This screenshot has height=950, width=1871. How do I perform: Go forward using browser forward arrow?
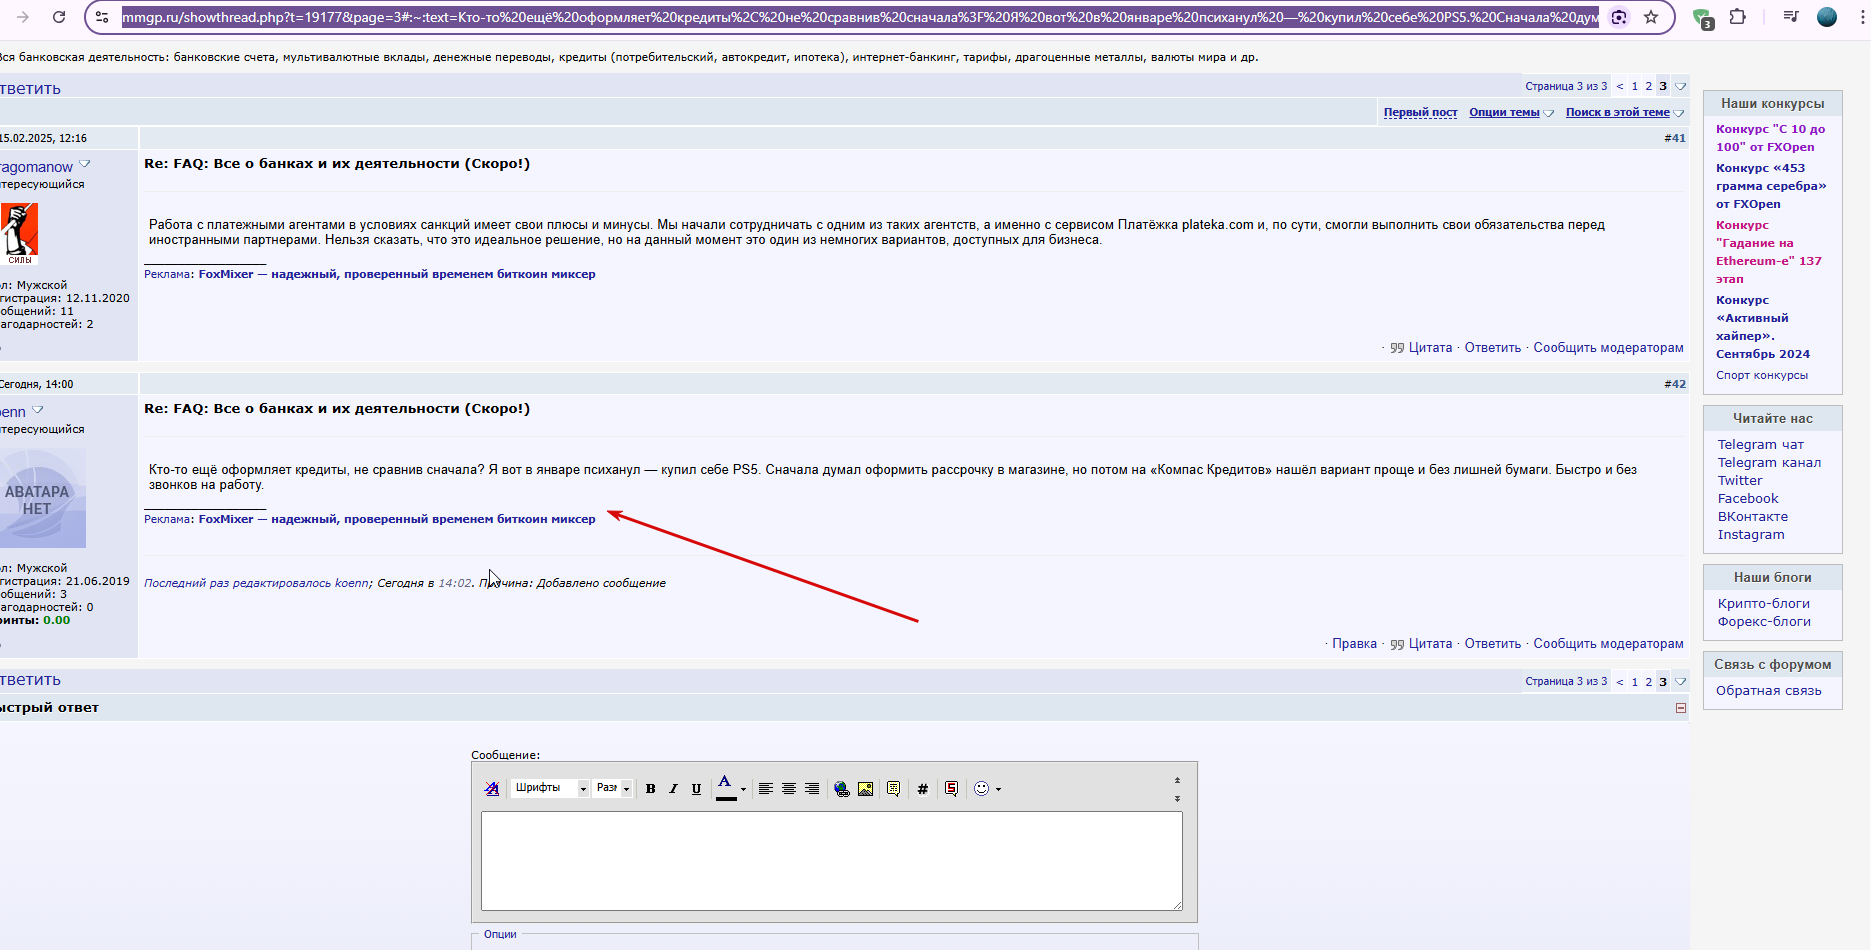coord(23,17)
